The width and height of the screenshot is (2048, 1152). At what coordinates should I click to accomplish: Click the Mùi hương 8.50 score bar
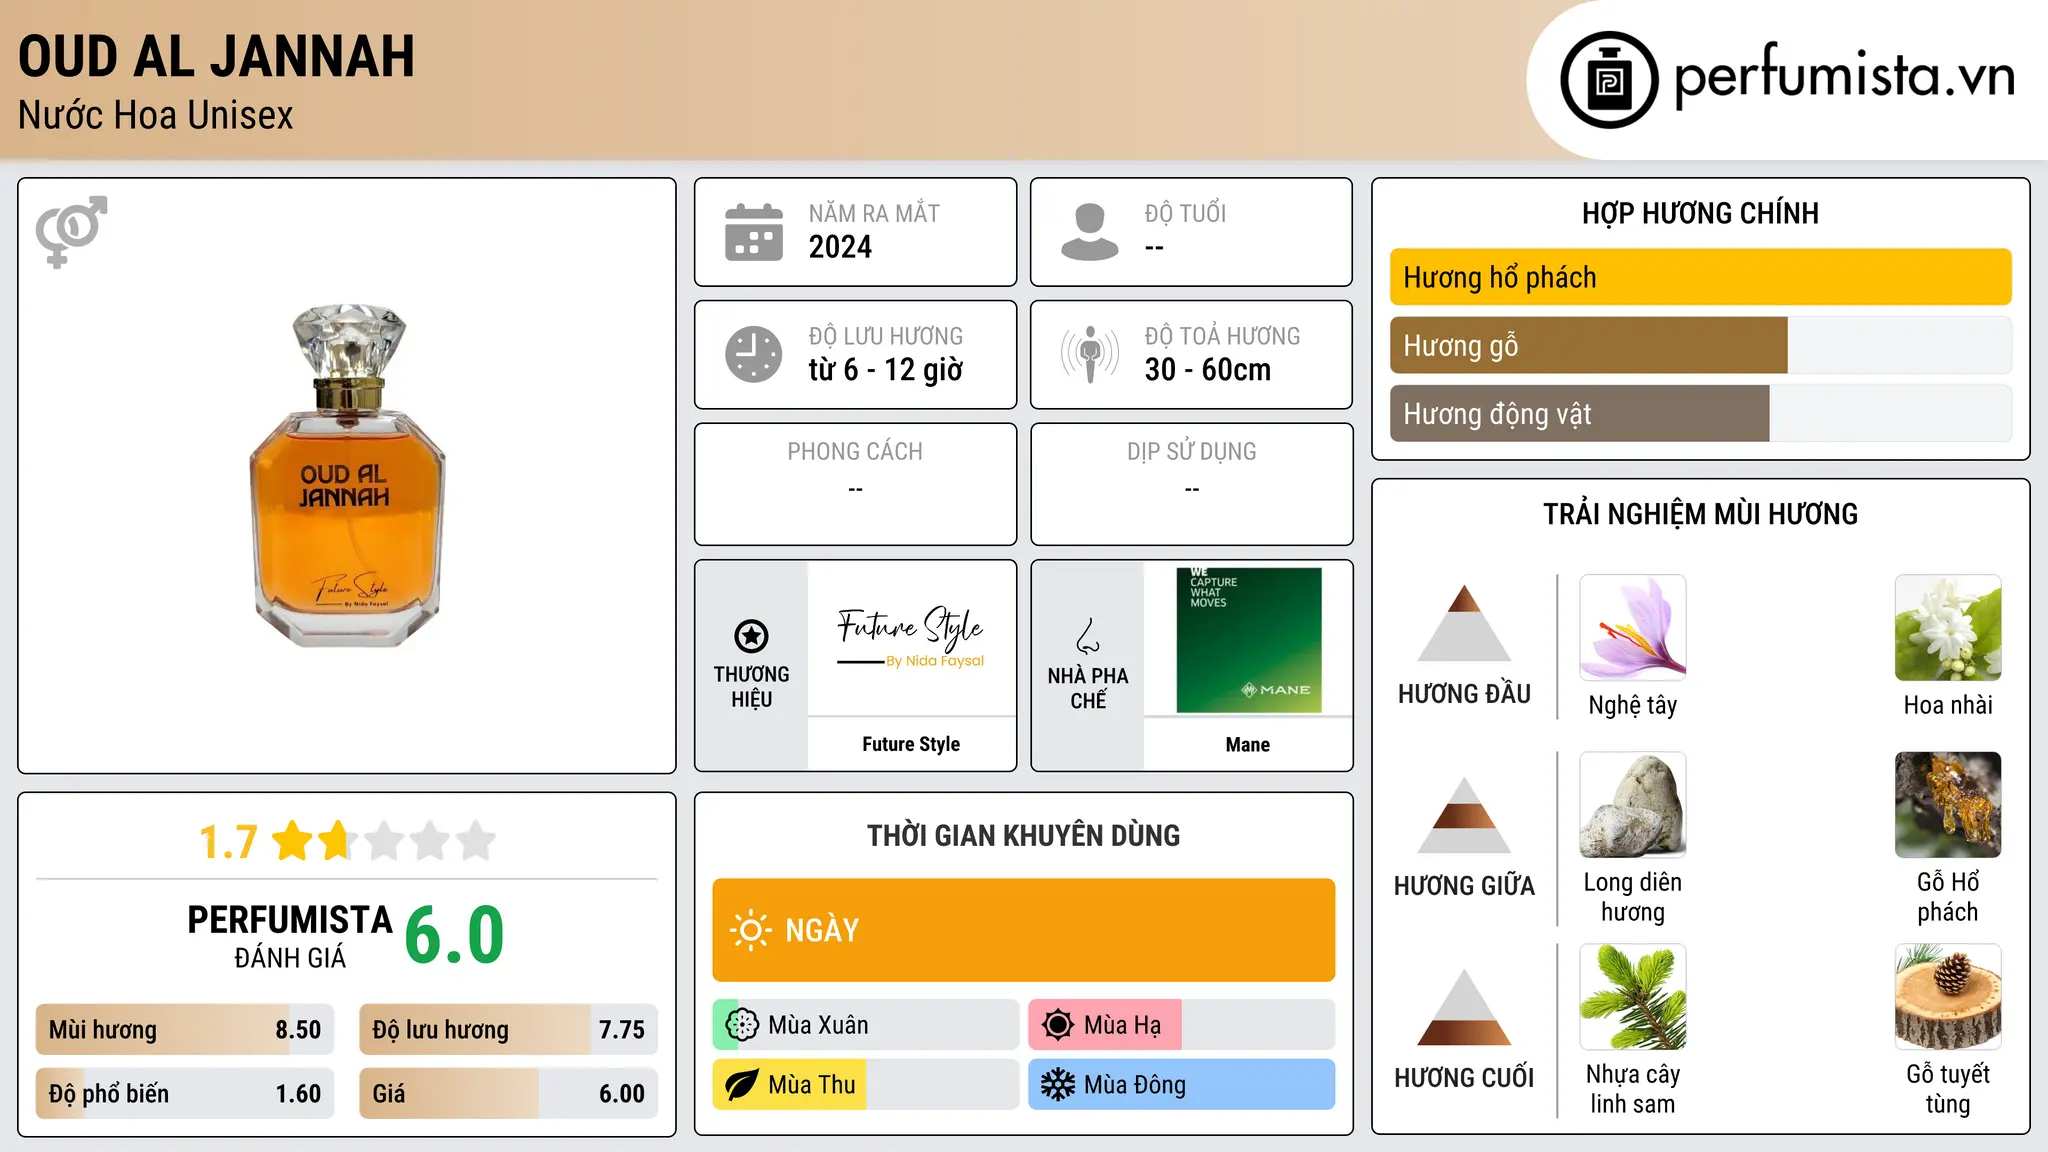tap(185, 1030)
